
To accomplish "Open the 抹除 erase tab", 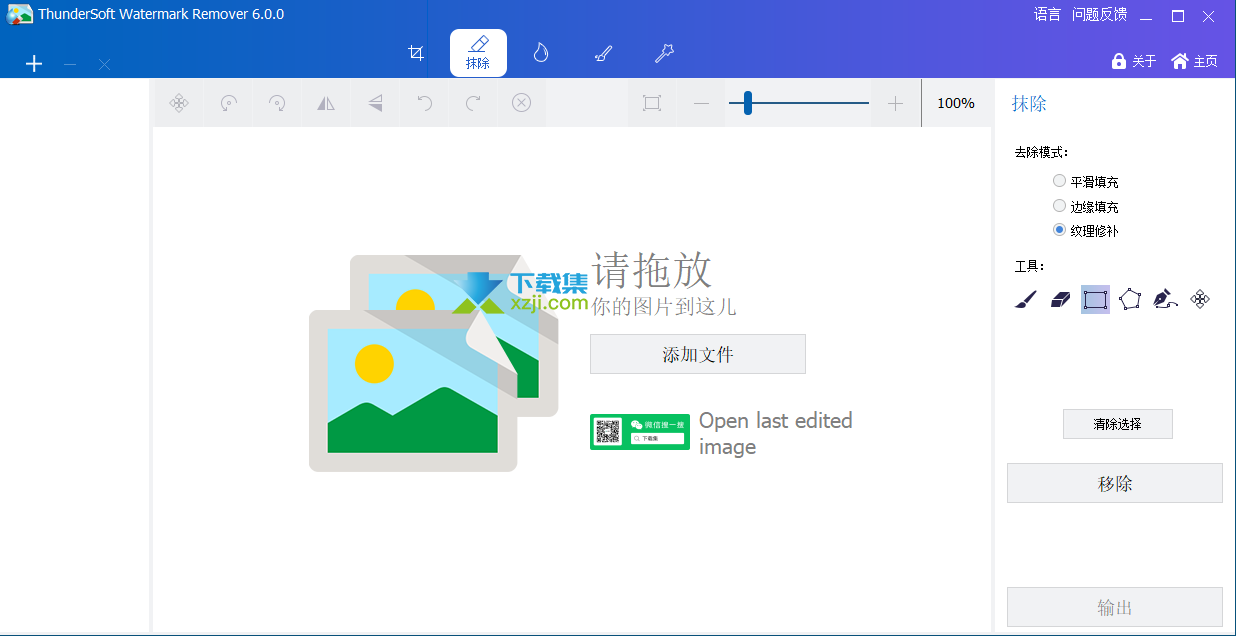I will 478,53.
